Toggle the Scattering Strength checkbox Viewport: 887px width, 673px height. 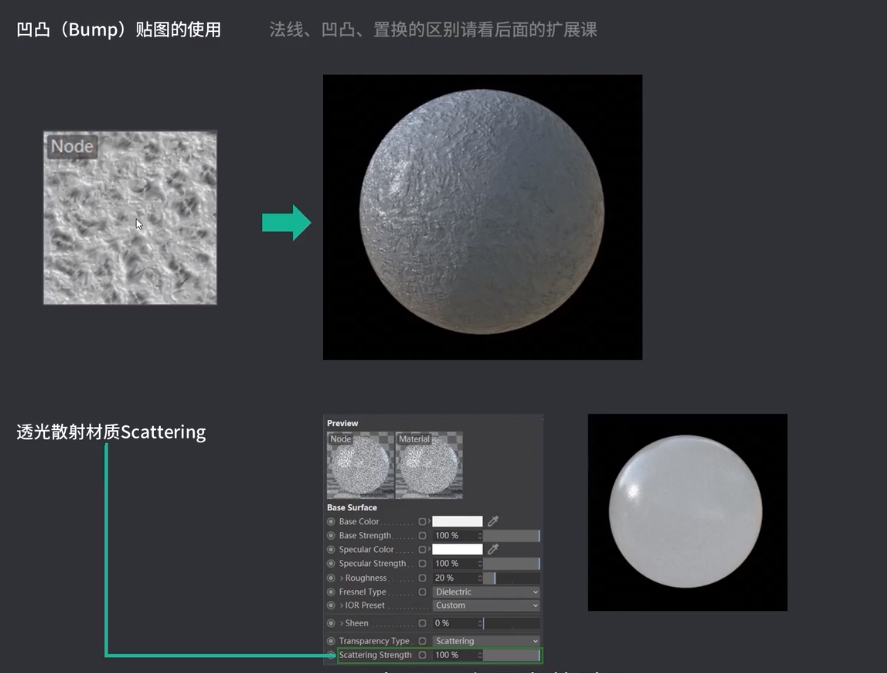click(422, 655)
